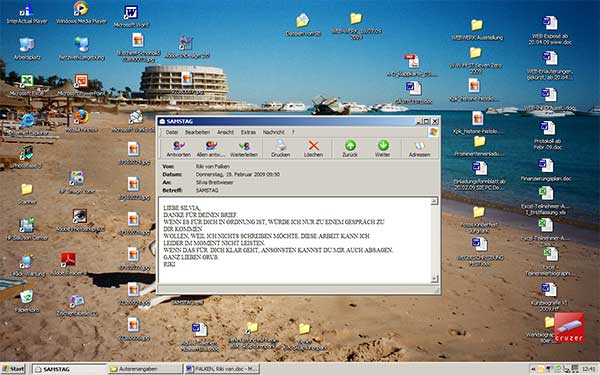Select the WEBWERK Ausstellung folder
Screen dimensions: 600x375
click(477, 30)
